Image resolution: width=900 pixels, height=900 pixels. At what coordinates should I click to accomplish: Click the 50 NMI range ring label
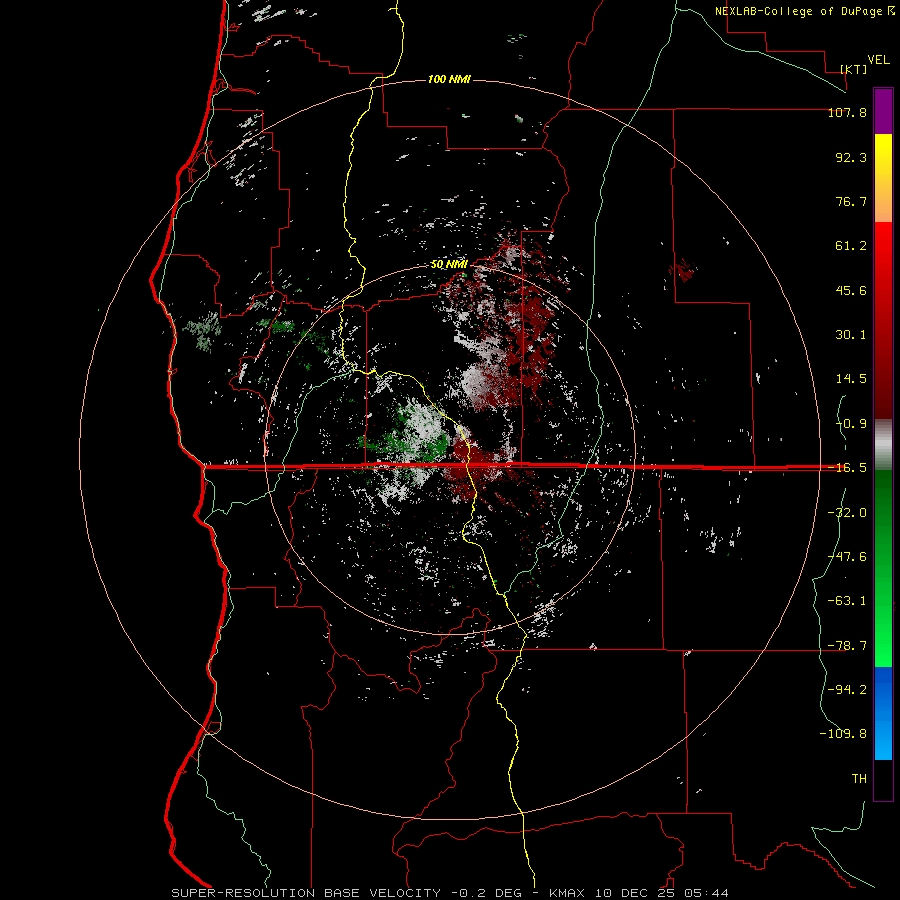pyautogui.click(x=449, y=264)
